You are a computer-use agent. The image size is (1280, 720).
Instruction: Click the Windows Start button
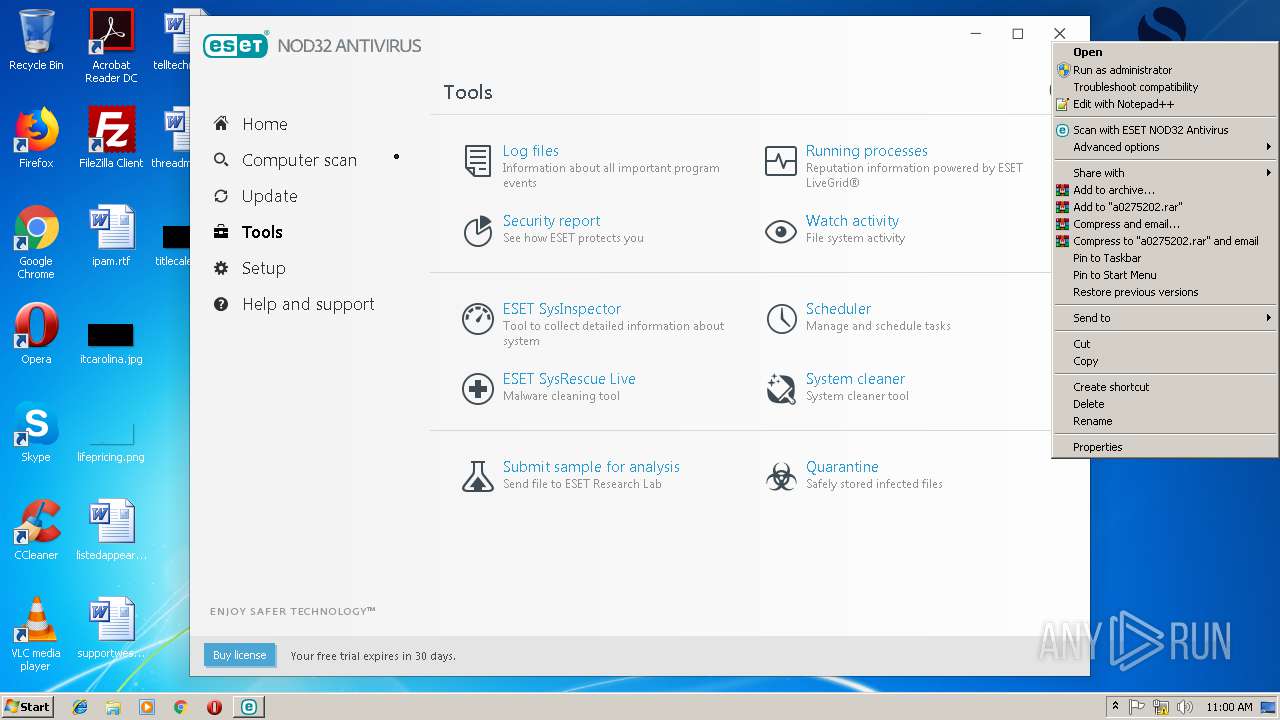[x=28, y=707]
